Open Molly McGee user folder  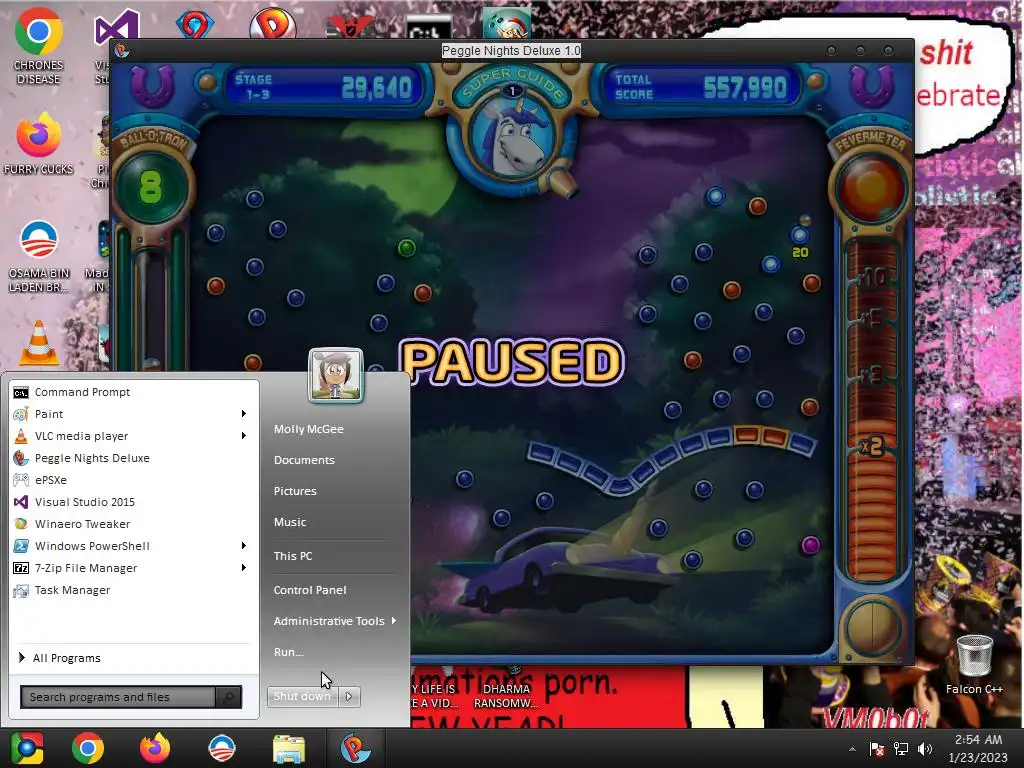point(308,429)
